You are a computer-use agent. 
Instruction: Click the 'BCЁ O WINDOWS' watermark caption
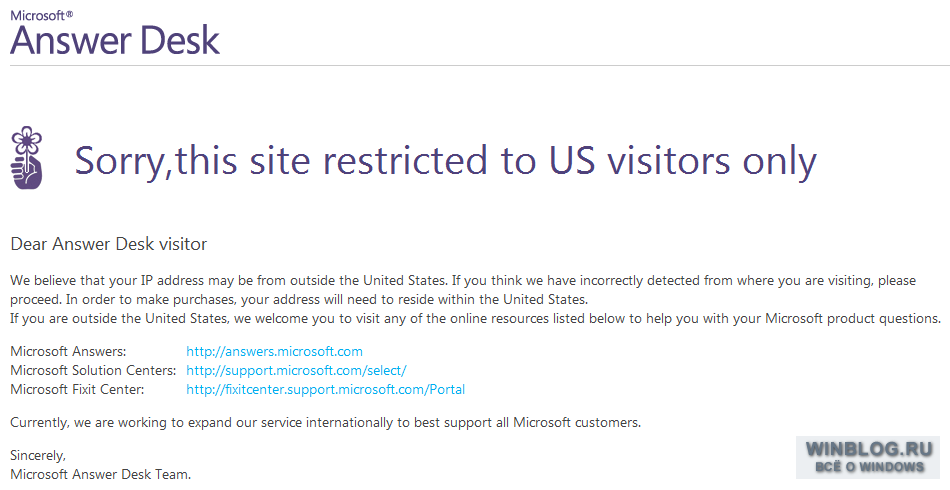[869, 467]
